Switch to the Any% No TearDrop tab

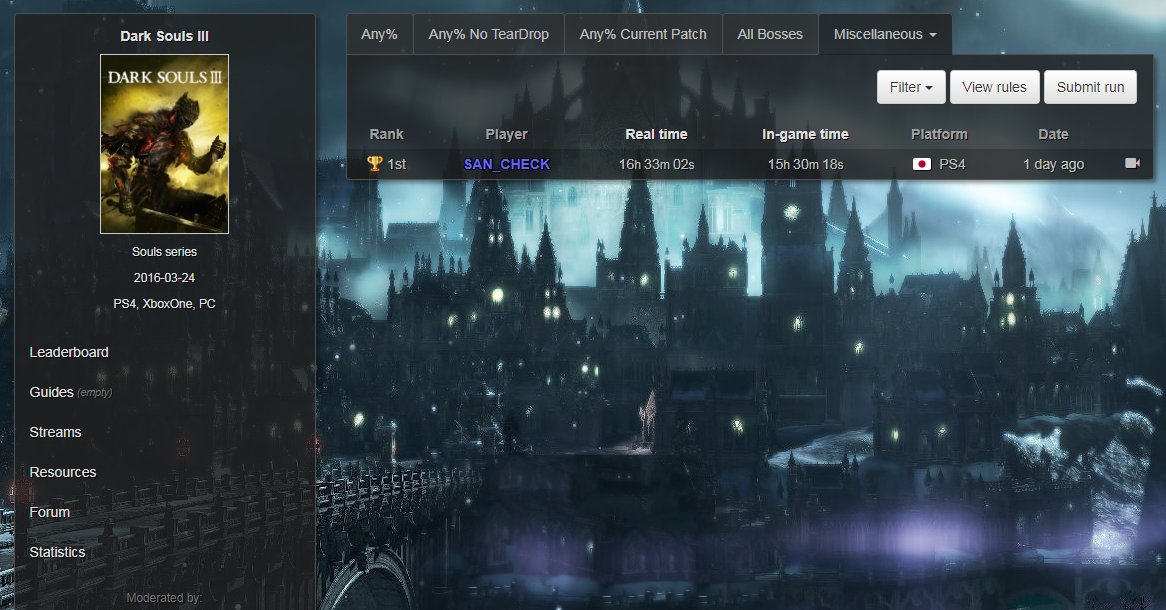pyautogui.click(x=489, y=34)
